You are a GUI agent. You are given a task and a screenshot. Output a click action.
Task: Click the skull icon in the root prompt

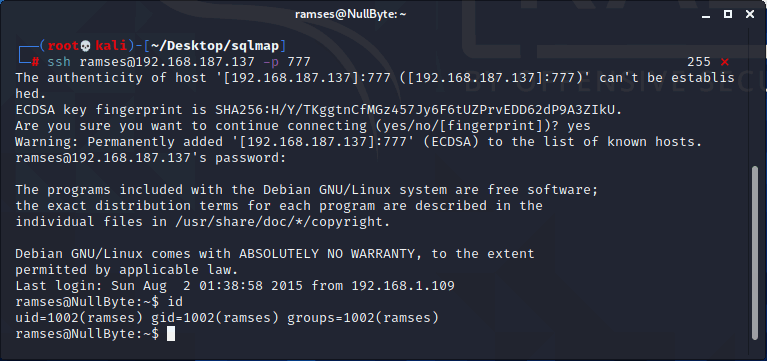coord(86,46)
